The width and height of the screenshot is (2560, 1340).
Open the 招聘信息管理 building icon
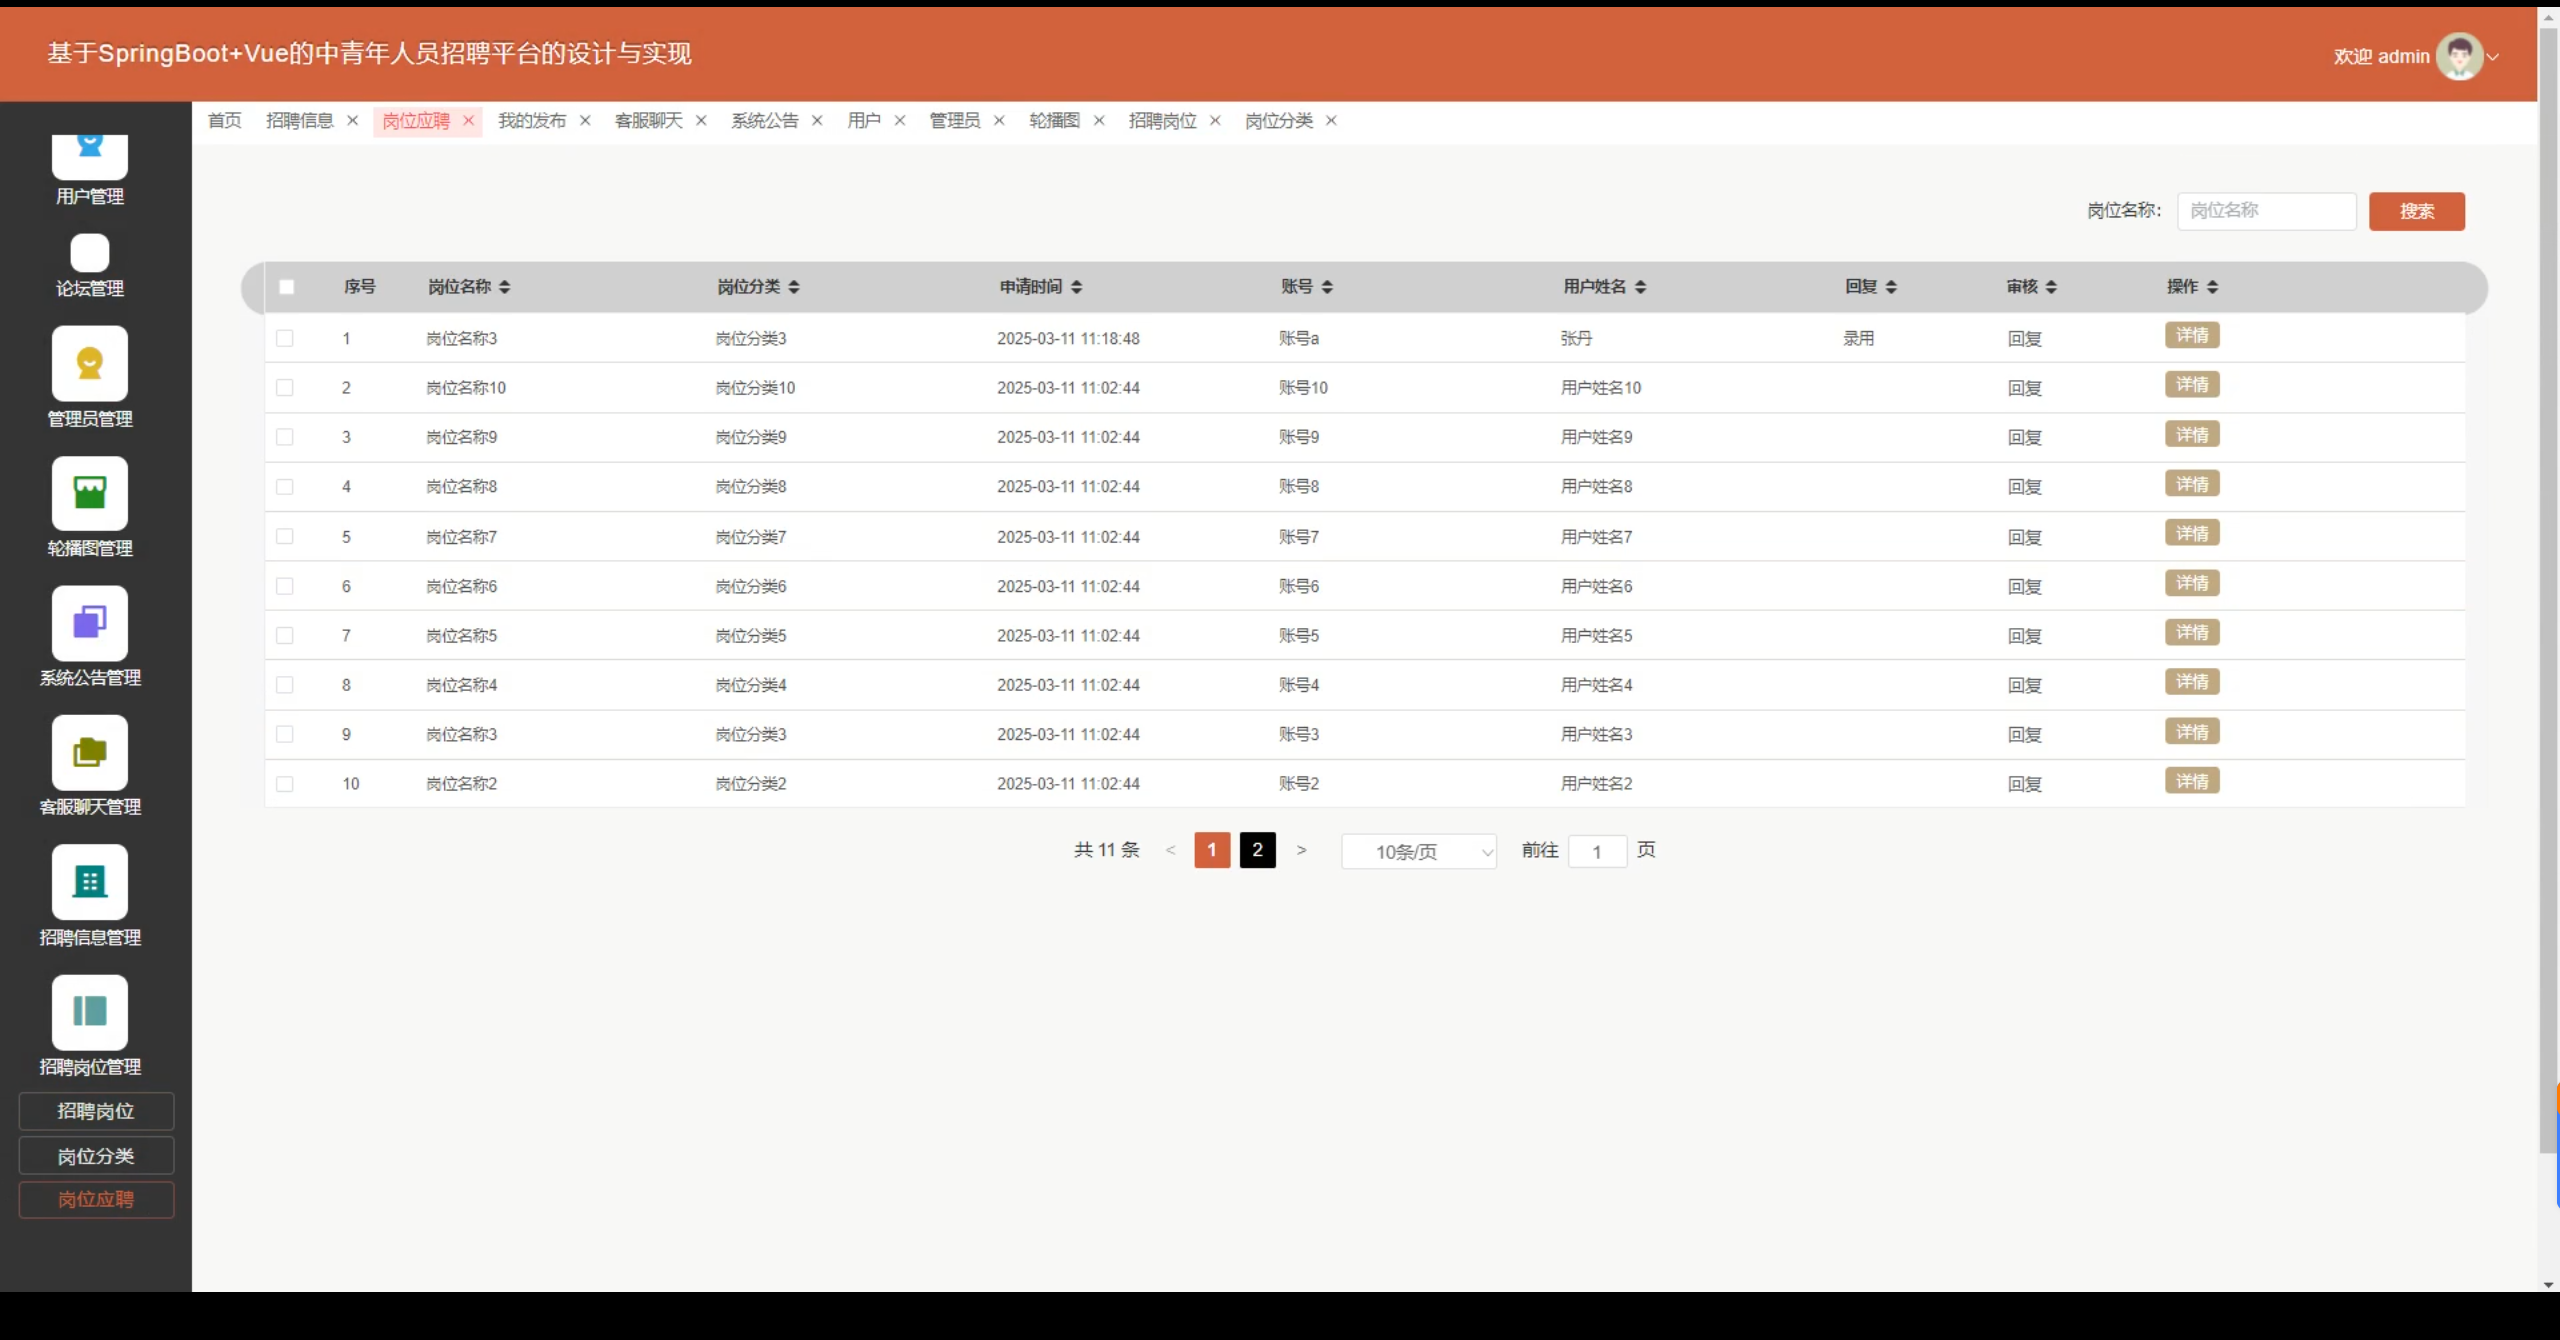click(x=90, y=882)
